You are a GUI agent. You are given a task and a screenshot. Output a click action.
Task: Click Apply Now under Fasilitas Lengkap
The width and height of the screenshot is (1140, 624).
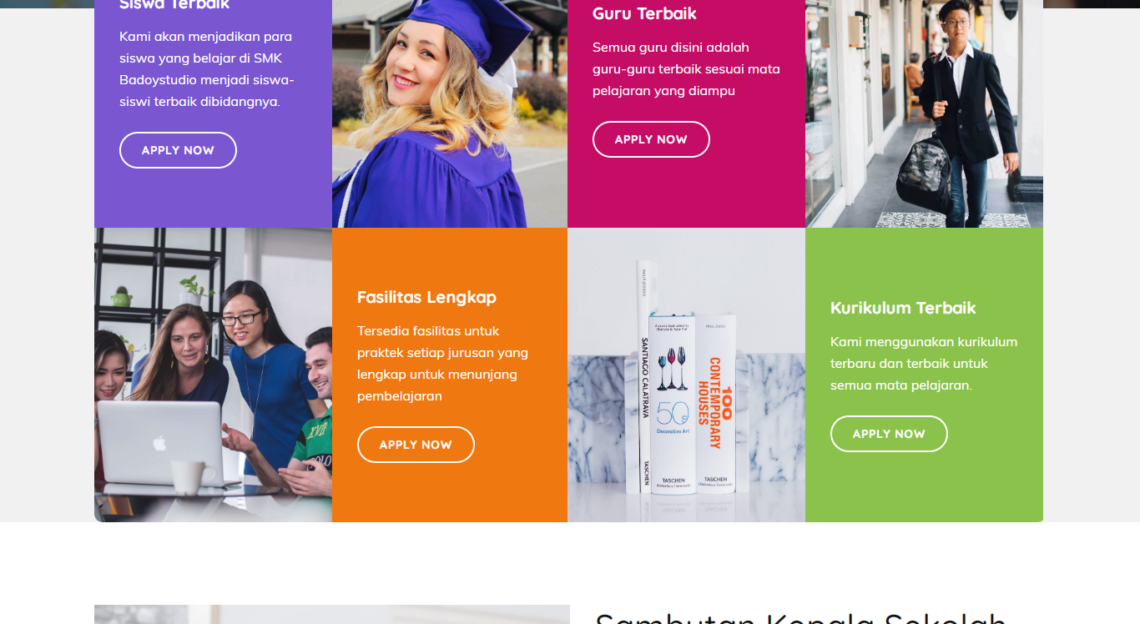[415, 444]
